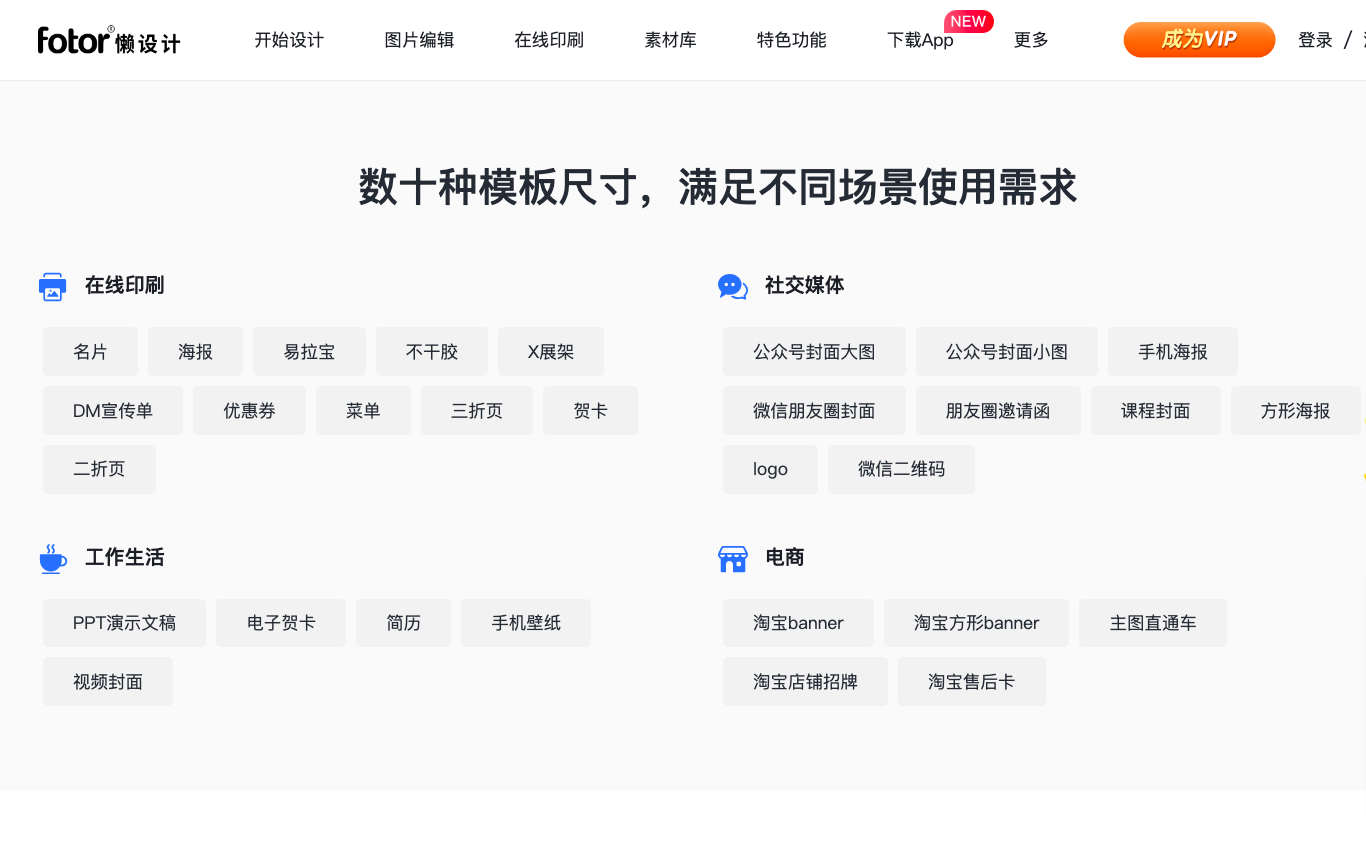Screen dimensions: 1366x860
Task: Open the 素材库 section
Action: coord(670,40)
